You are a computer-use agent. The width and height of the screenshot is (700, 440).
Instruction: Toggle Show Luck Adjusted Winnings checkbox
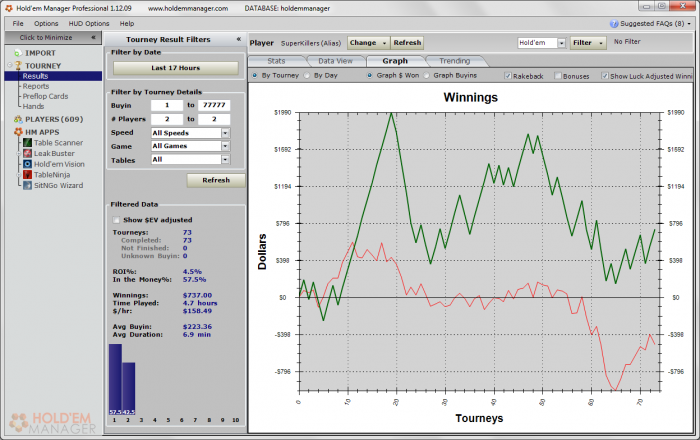coord(604,76)
